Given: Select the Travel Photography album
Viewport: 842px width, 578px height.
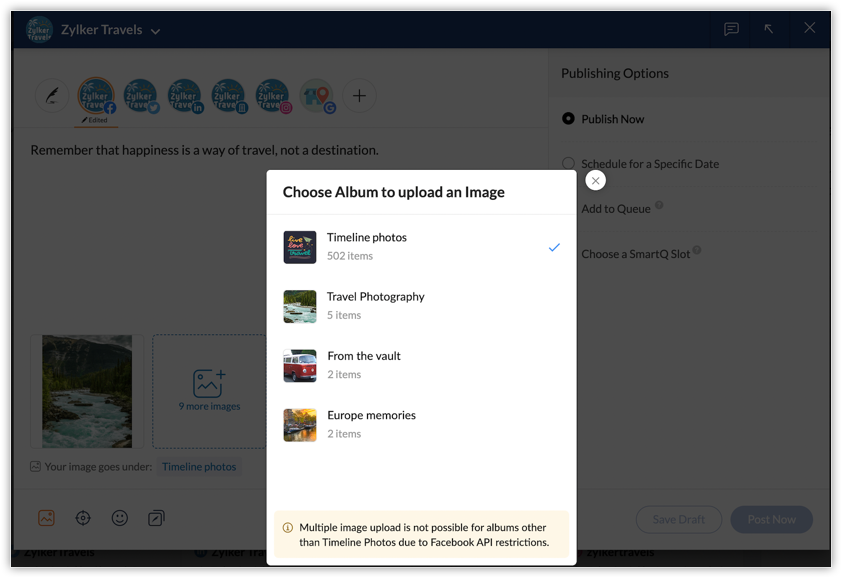Looking at the screenshot, I should point(422,306).
